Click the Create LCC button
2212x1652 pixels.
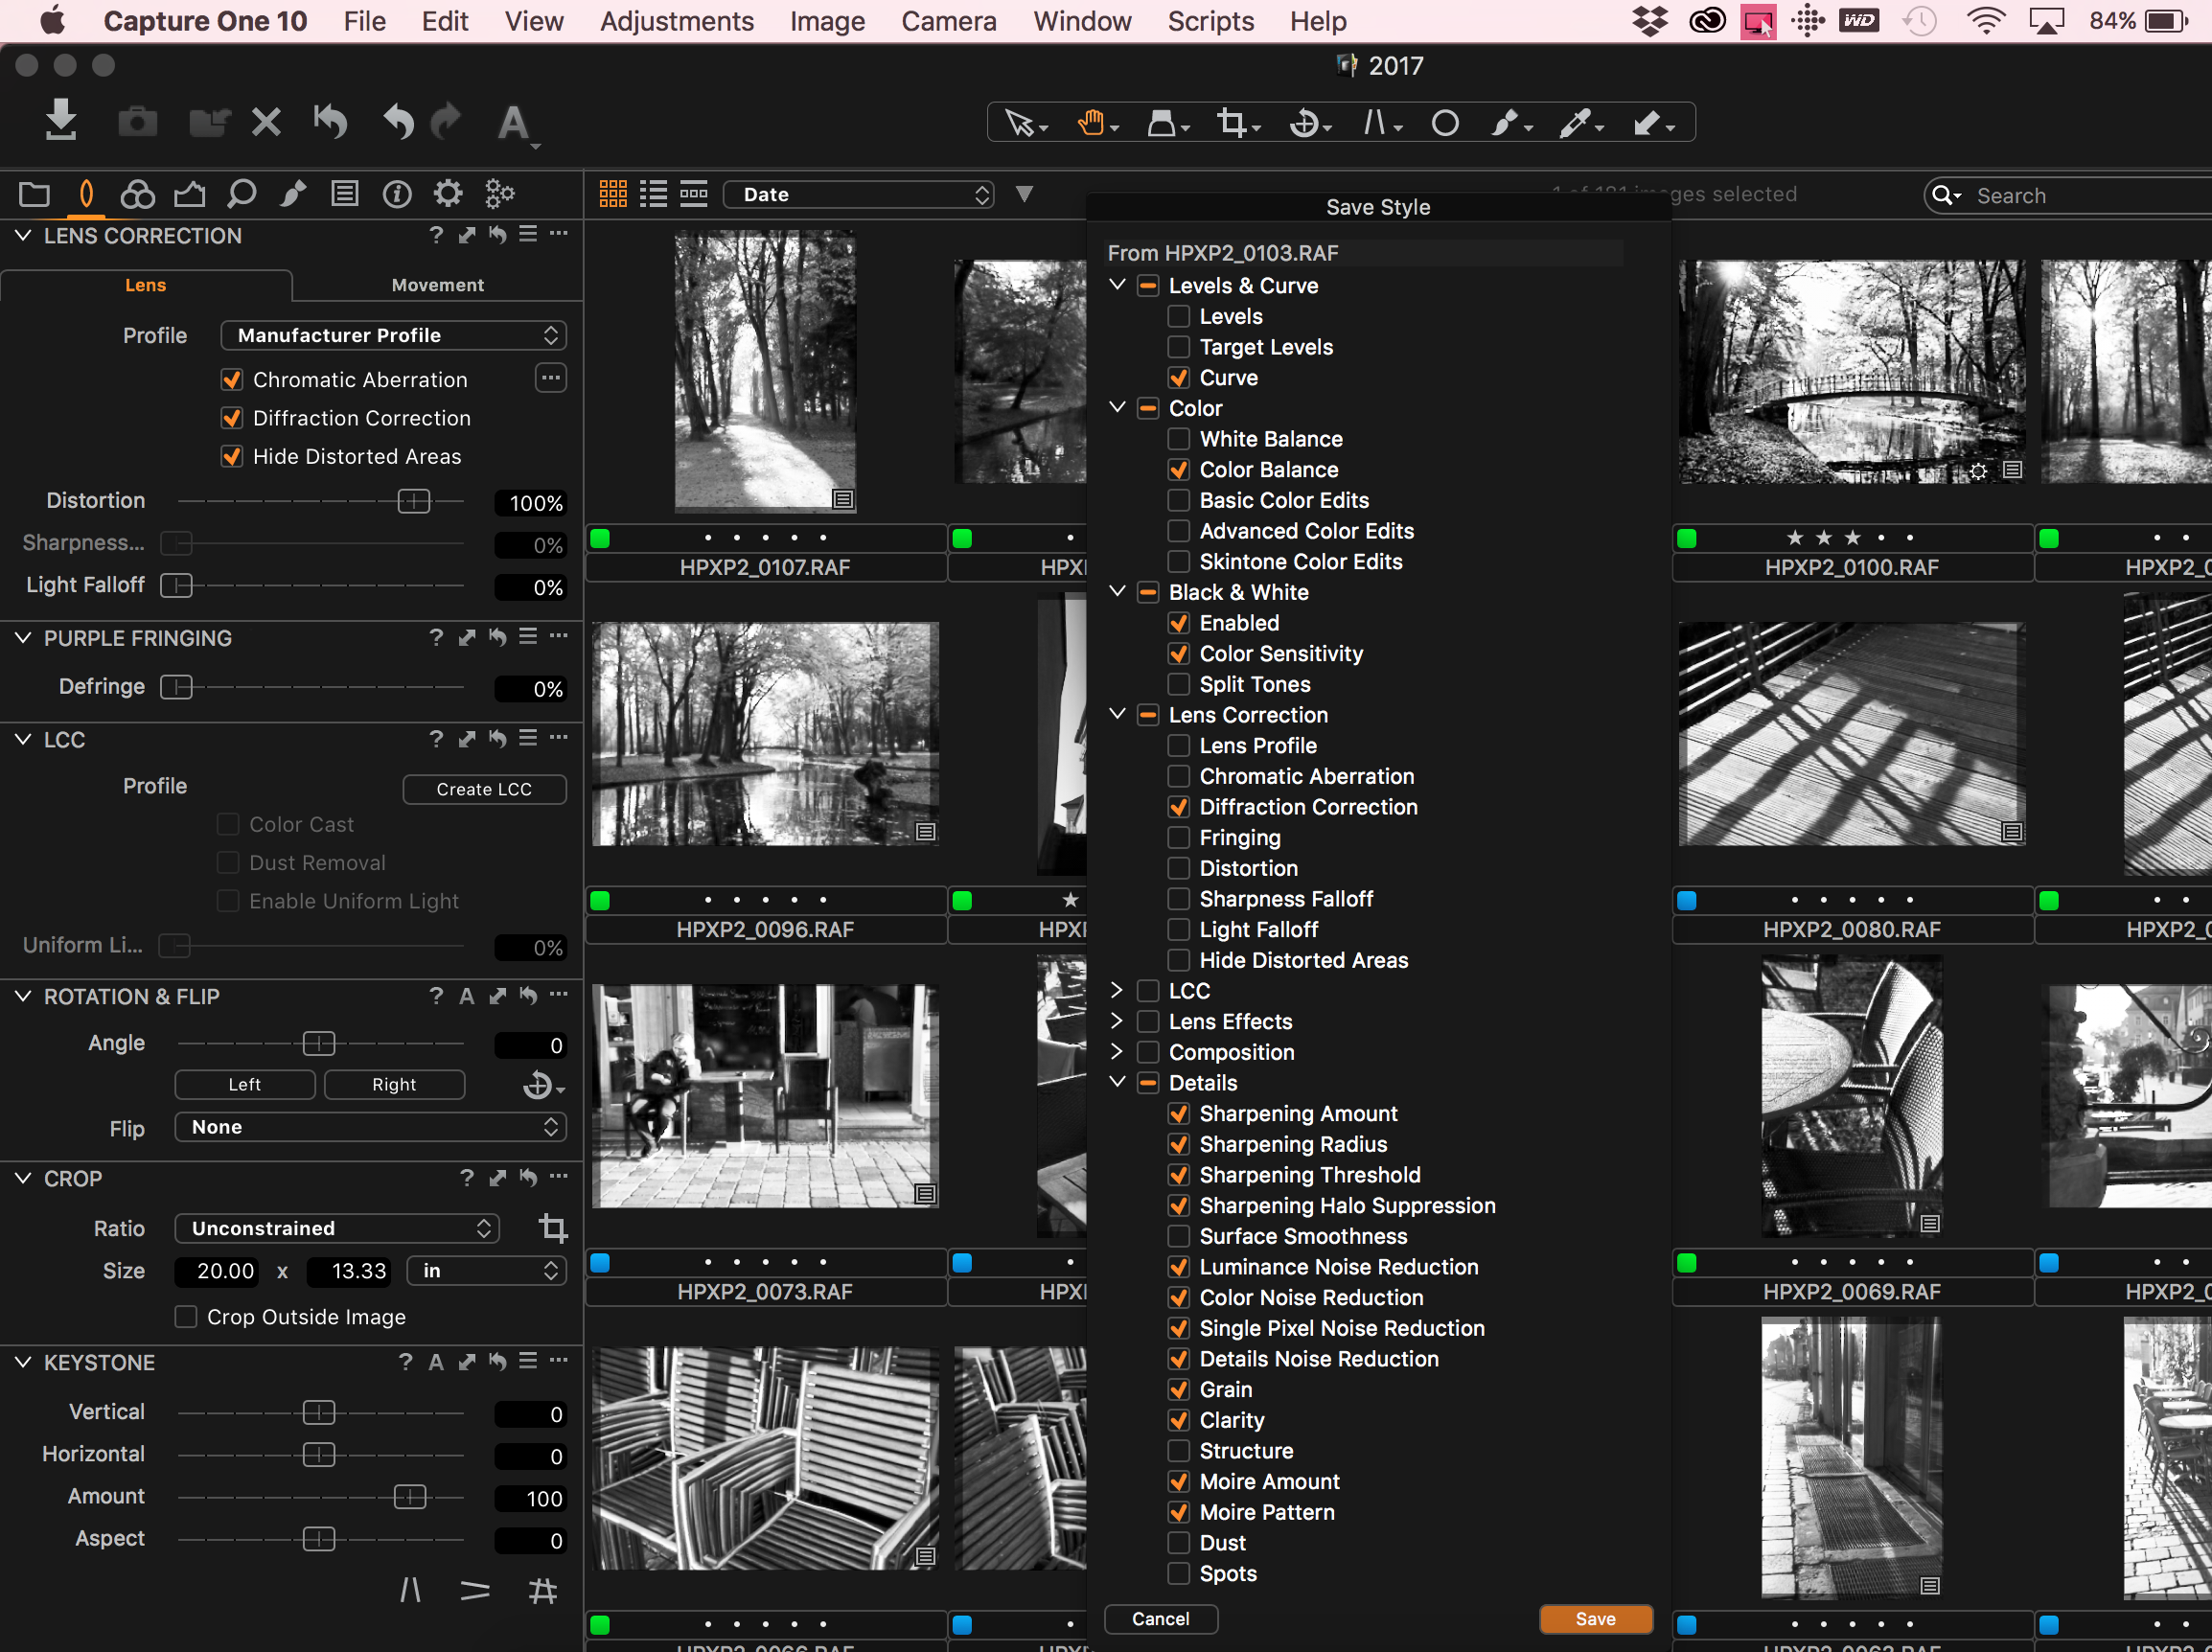pos(484,789)
